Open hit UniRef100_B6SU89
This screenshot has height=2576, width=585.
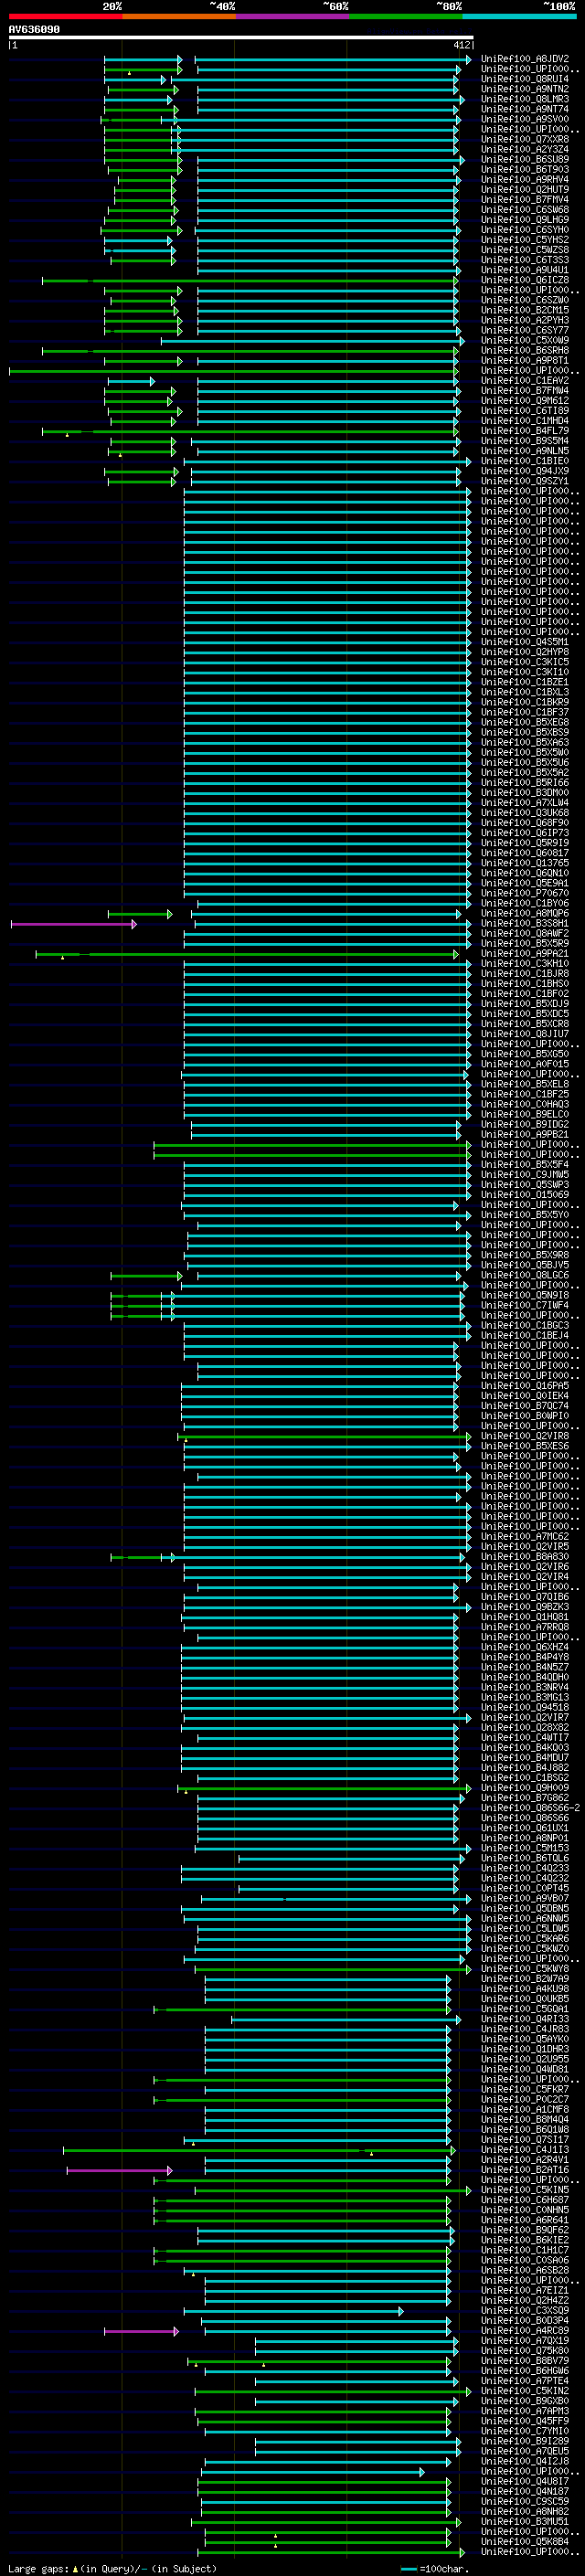(525, 159)
